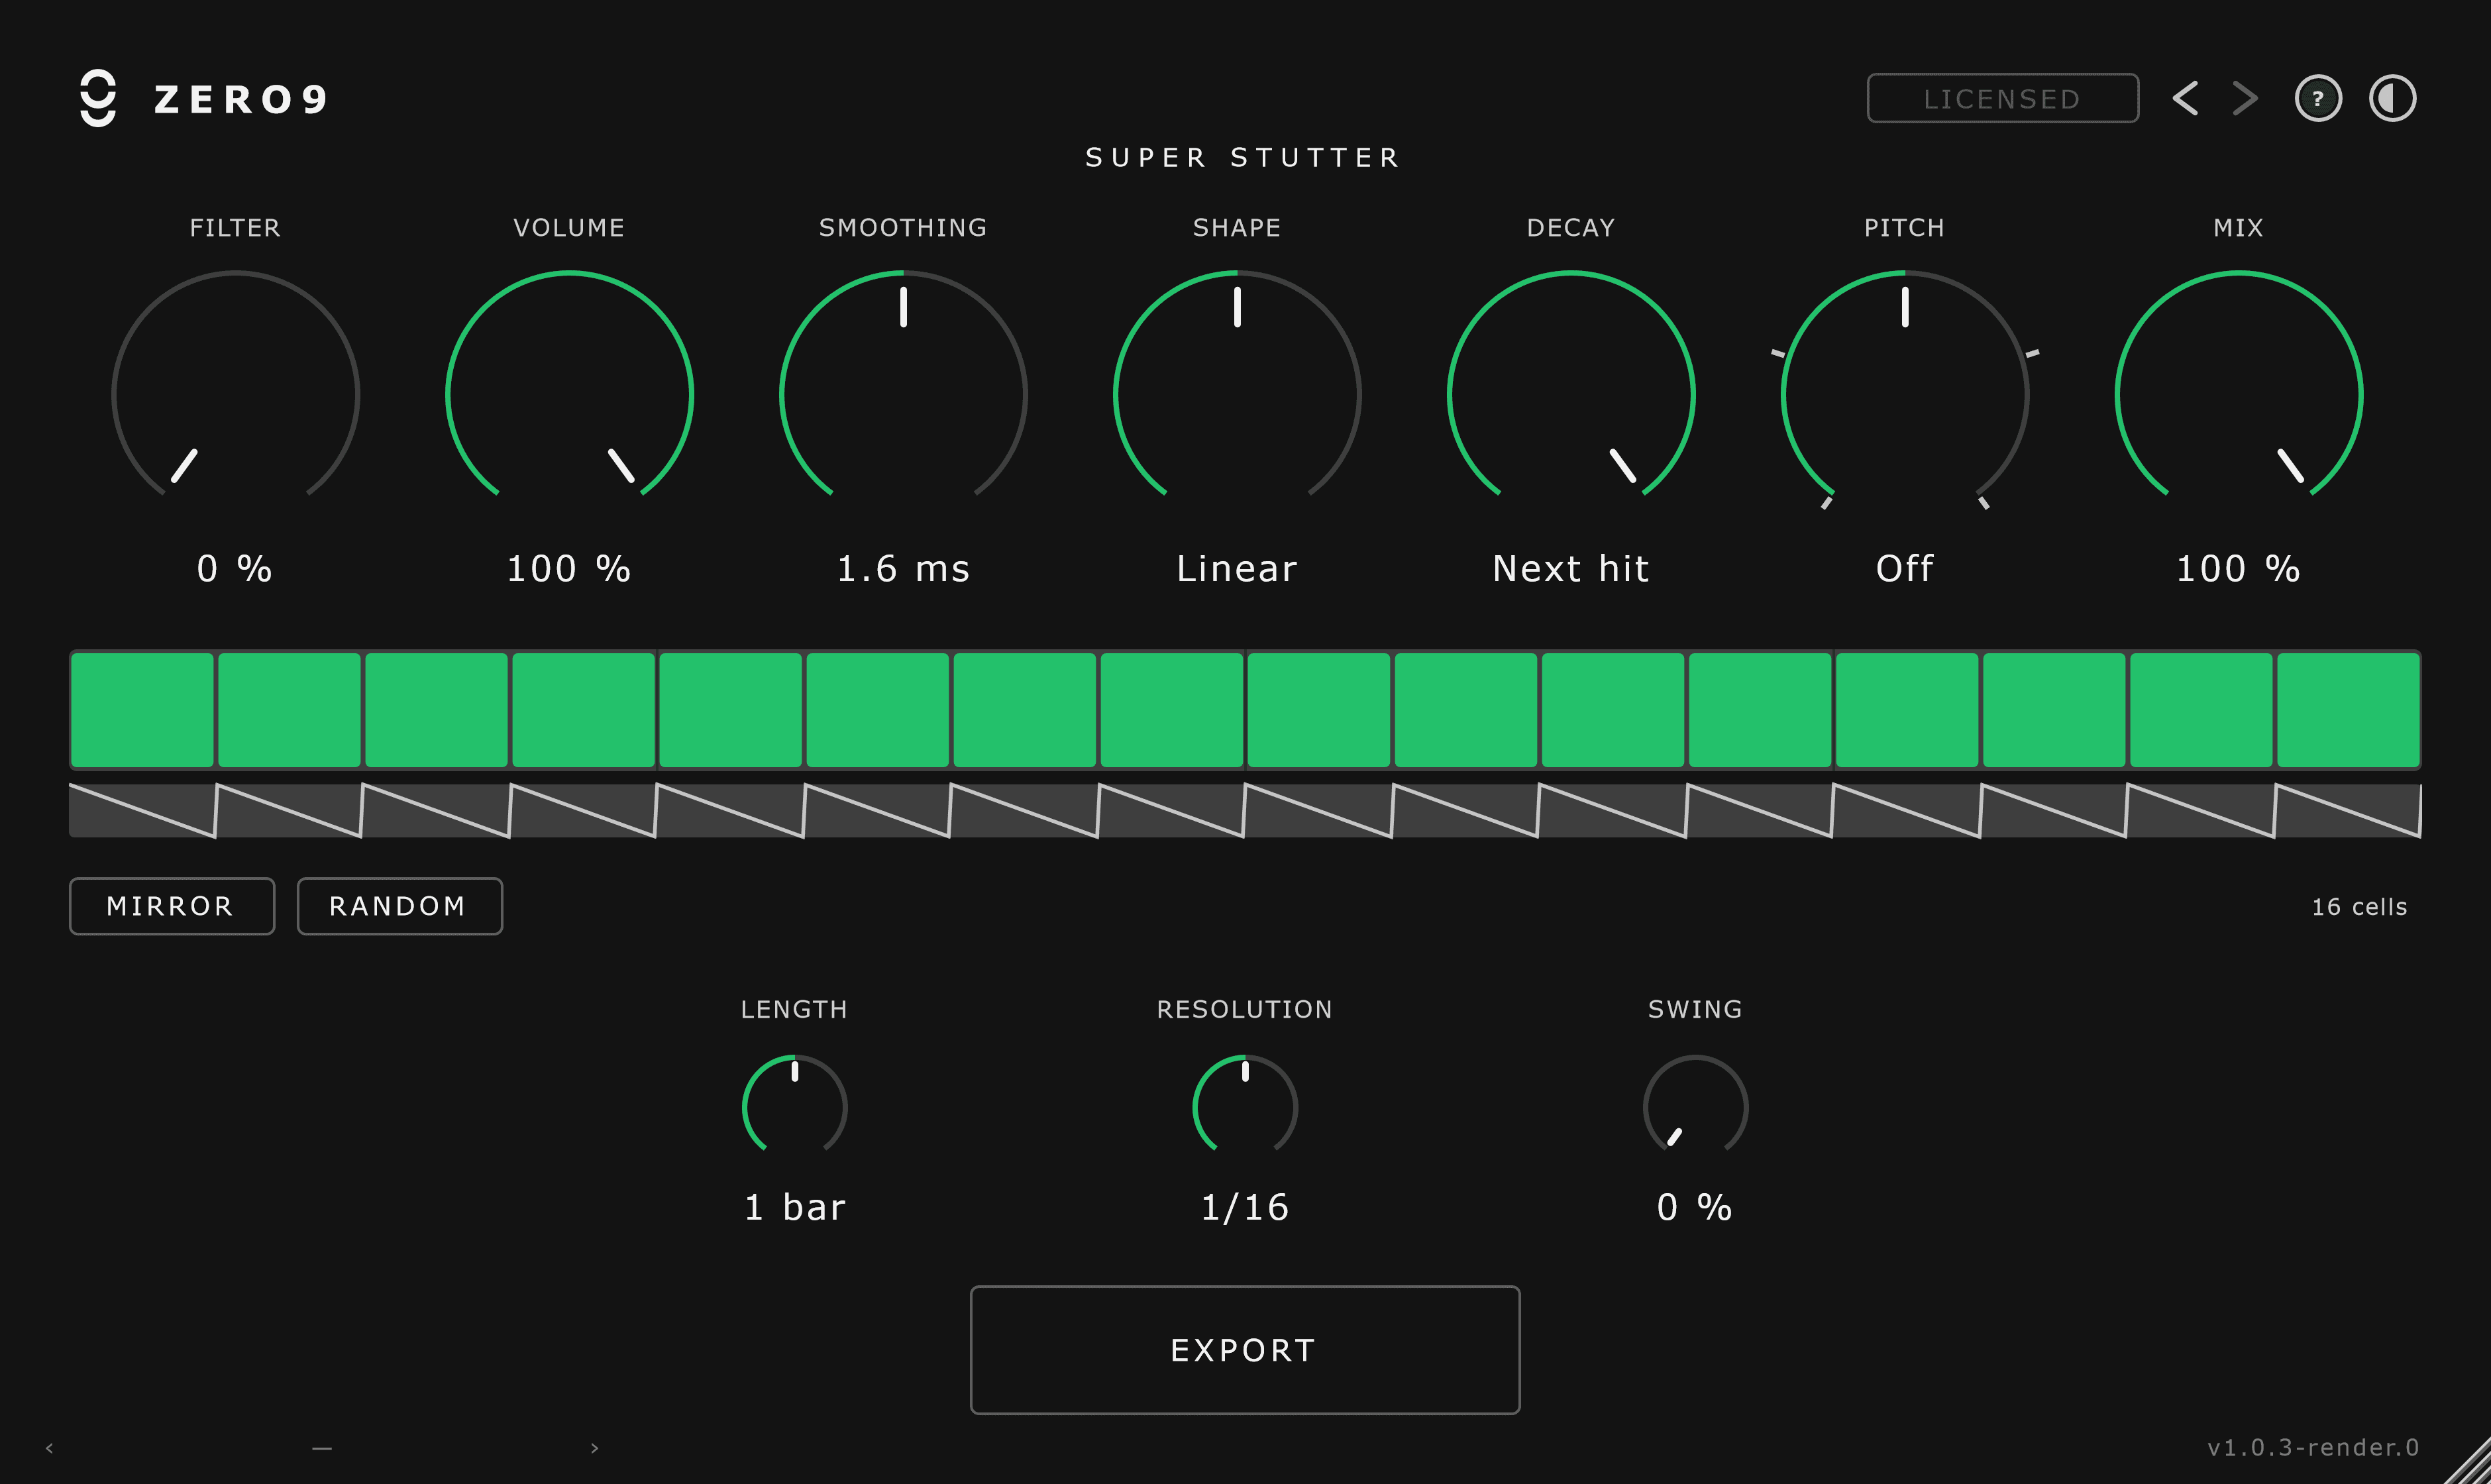
Task: Open the help question mark icon
Action: point(2317,98)
